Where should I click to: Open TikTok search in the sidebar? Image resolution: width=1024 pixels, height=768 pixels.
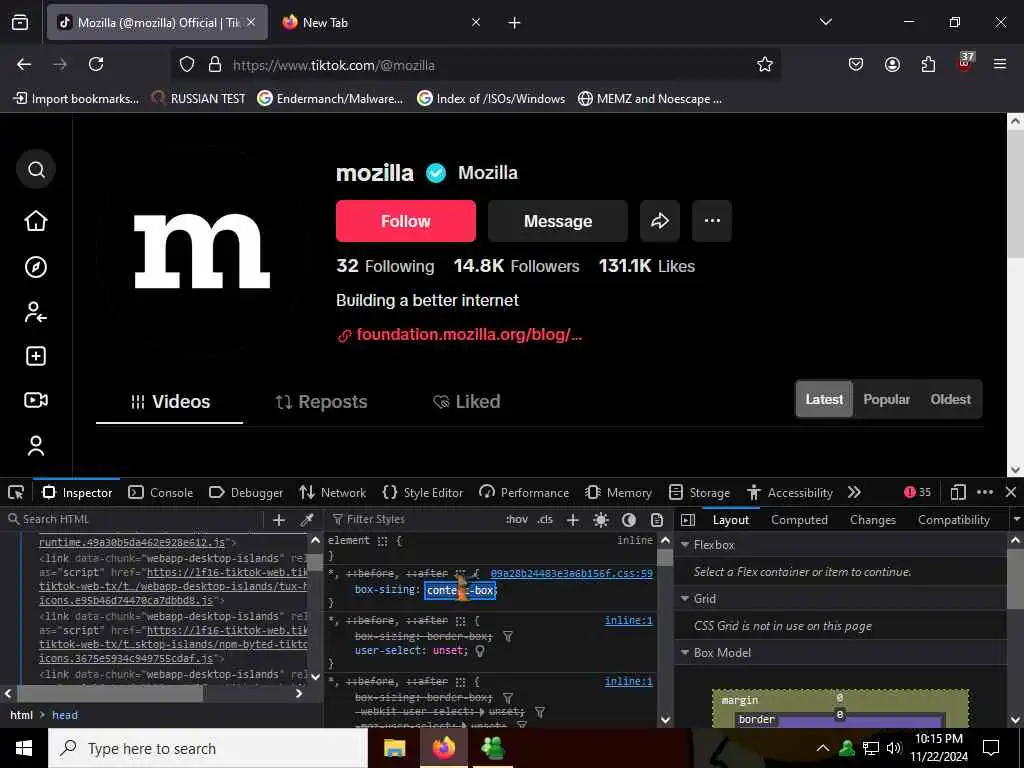pyautogui.click(x=36, y=170)
